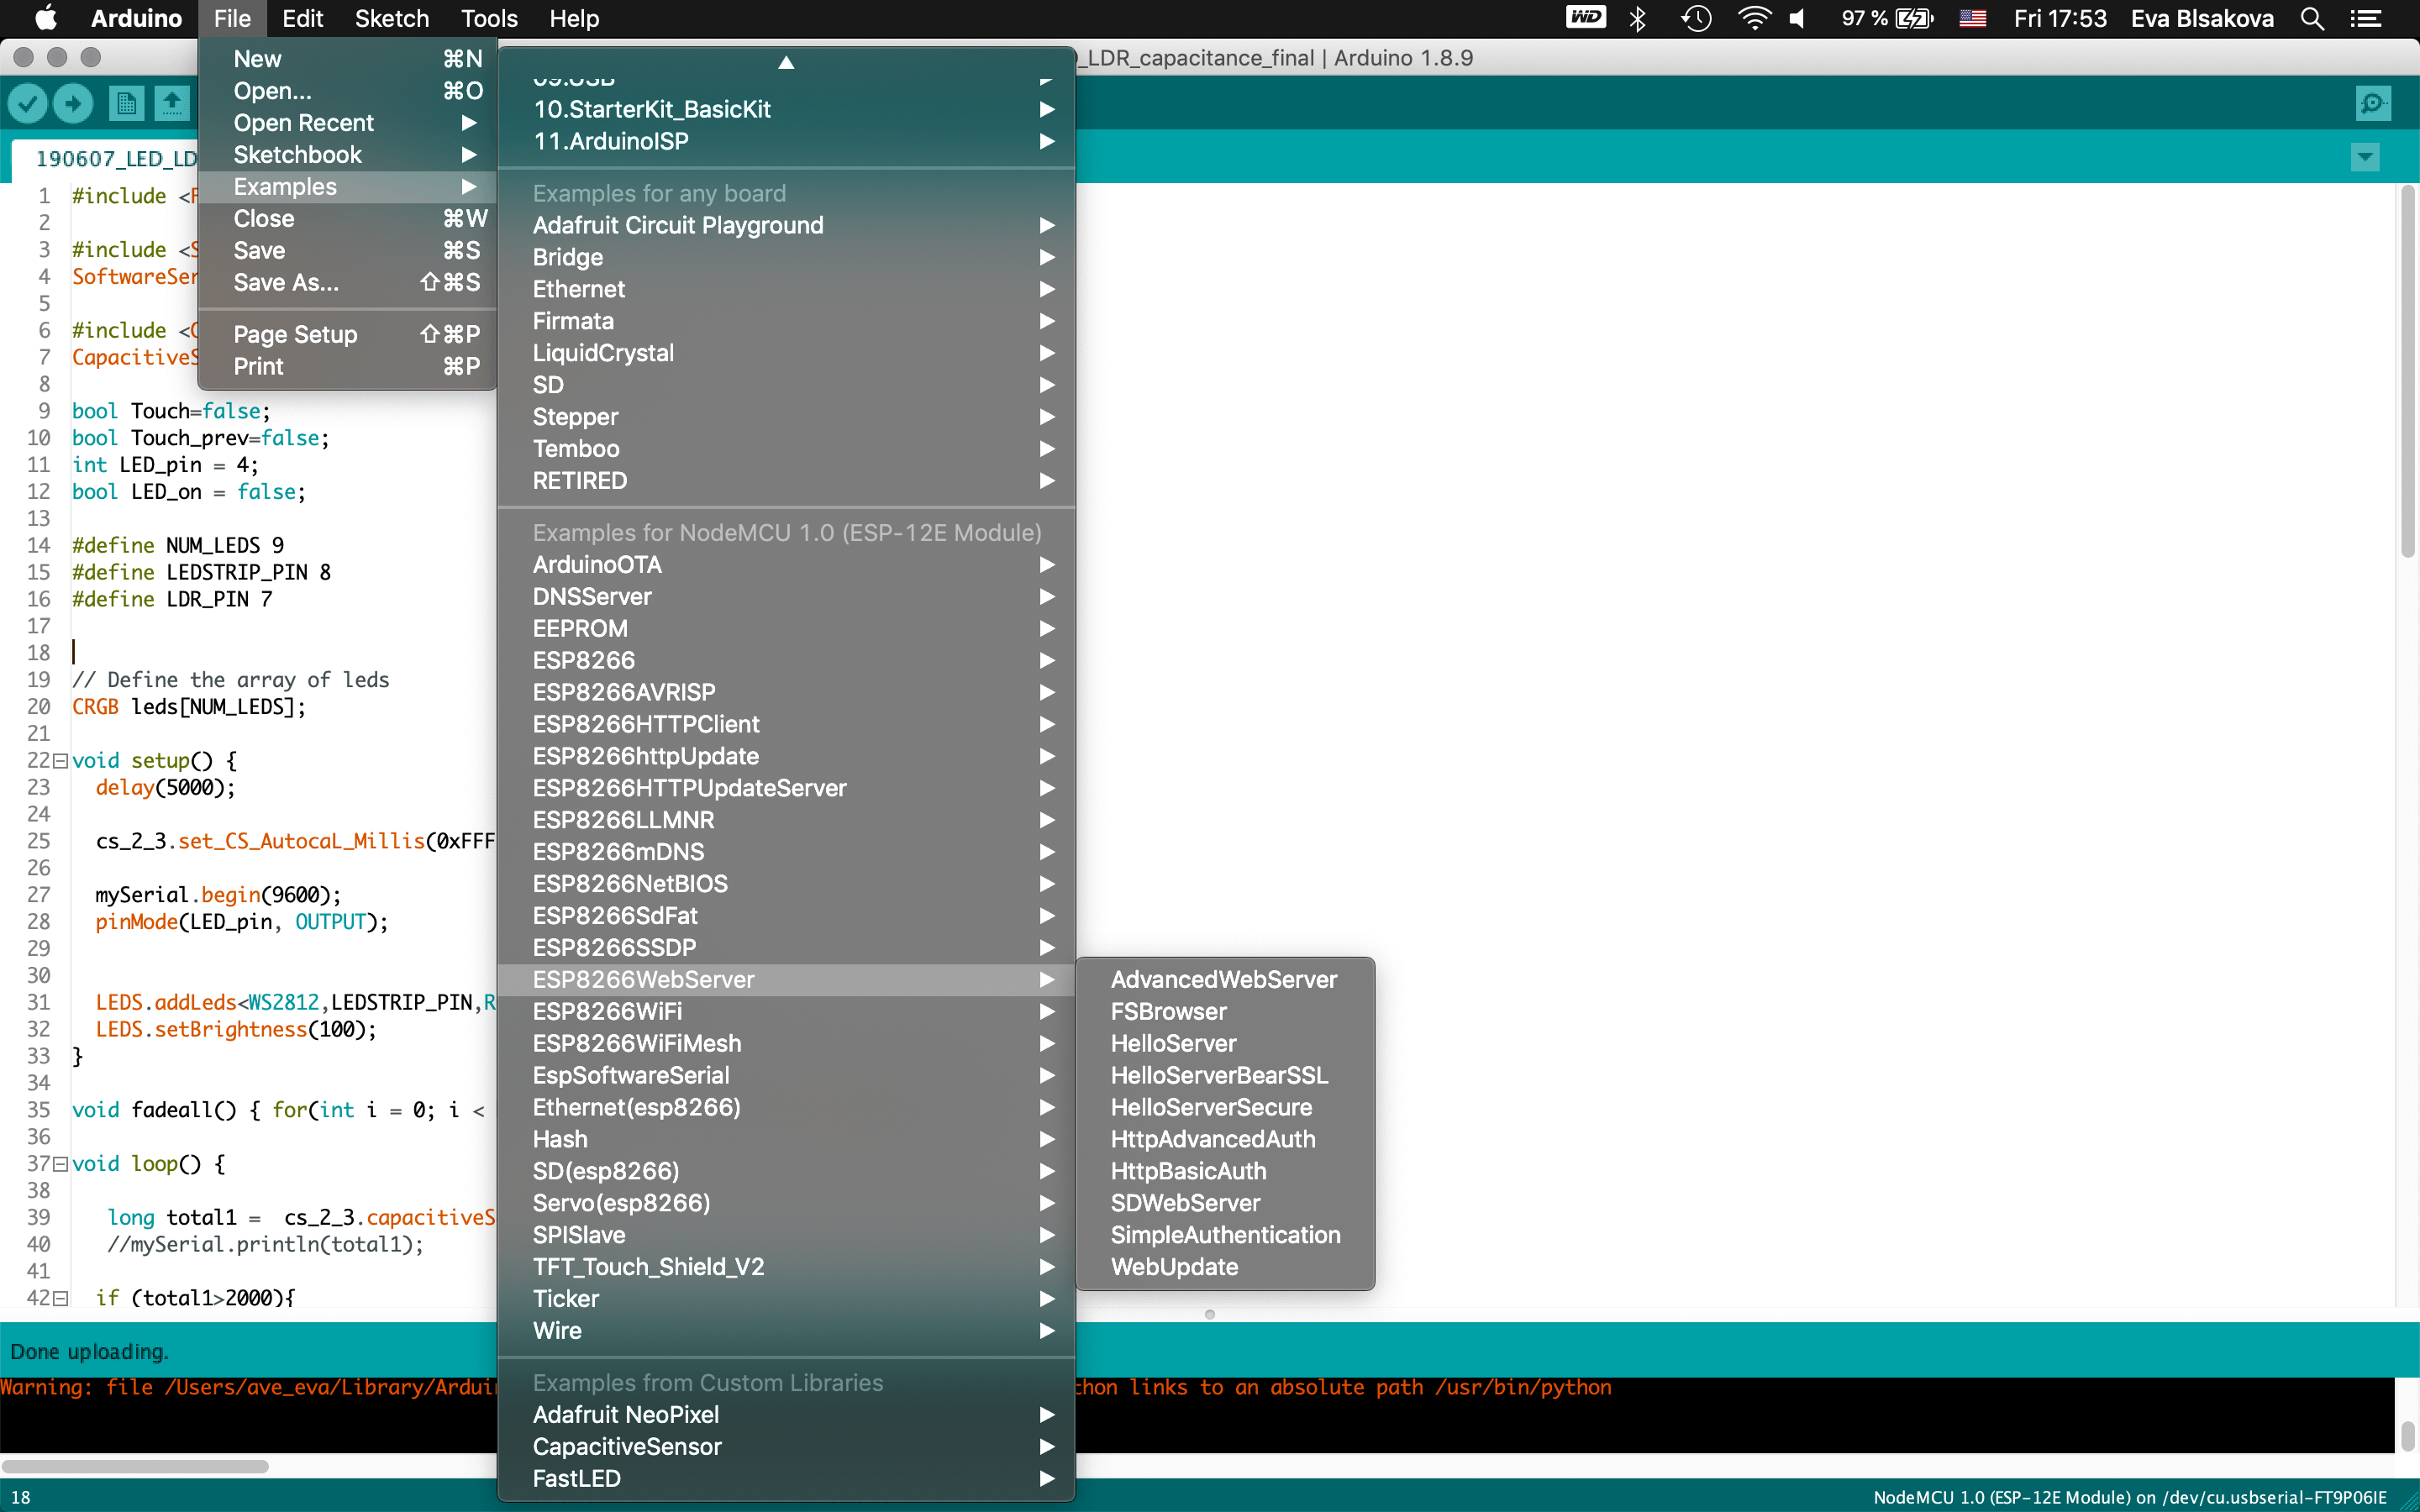Collapse the loop() function fold marker
This screenshot has width=2420, height=1512.
click(61, 1164)
